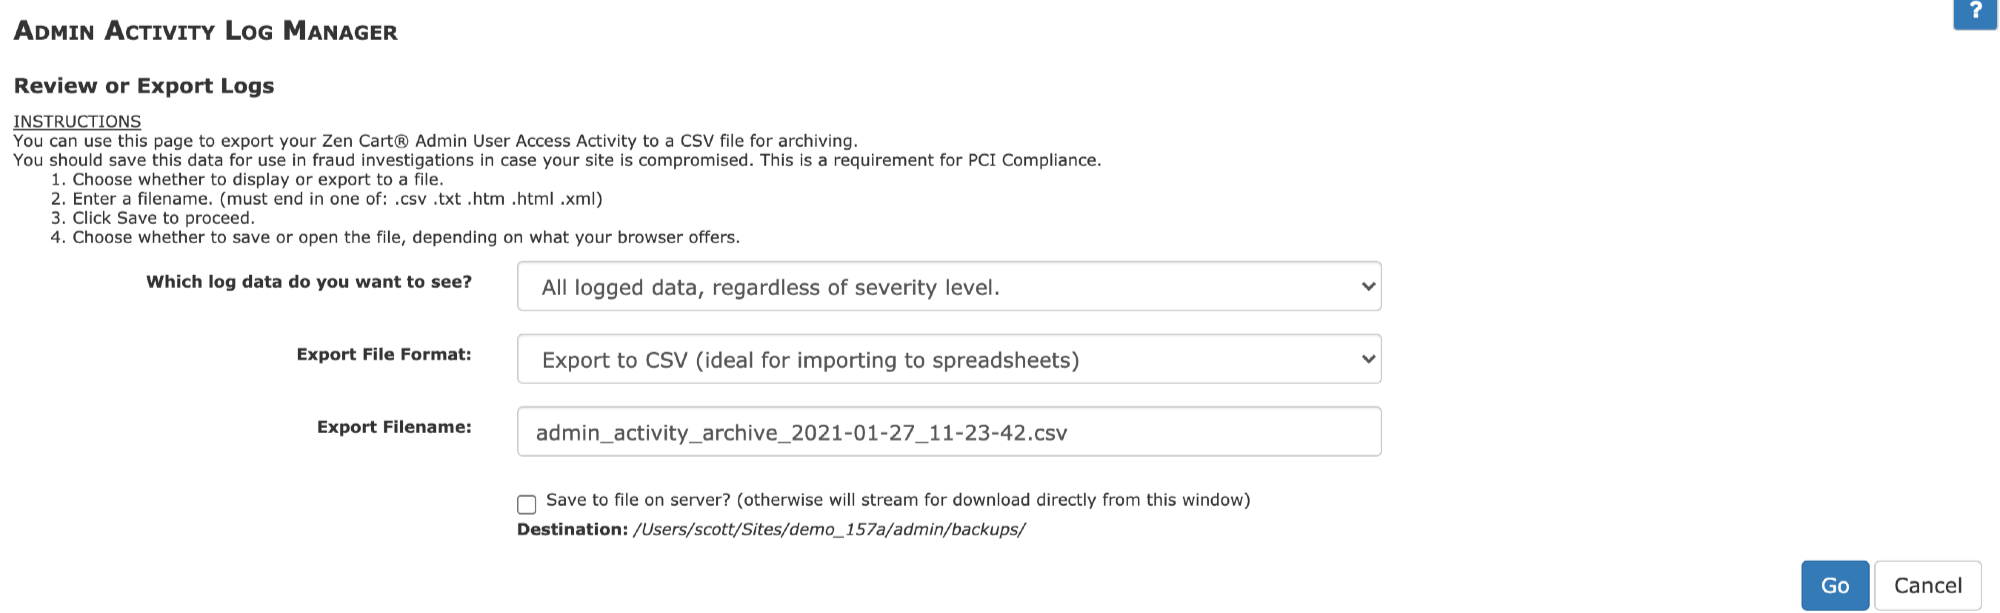Click the blue Go button
Image resolution: width=2000 pixels, height=613 pixels.
tap(1835, 586)
